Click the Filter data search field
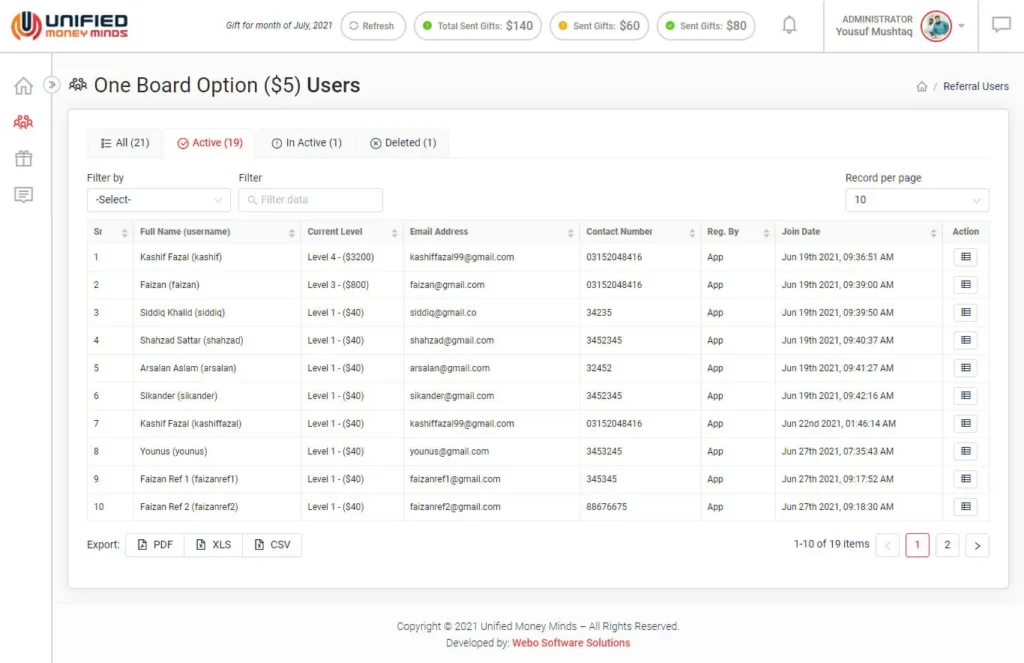Viewport: 1024px width, 663px height. [311, 200]
